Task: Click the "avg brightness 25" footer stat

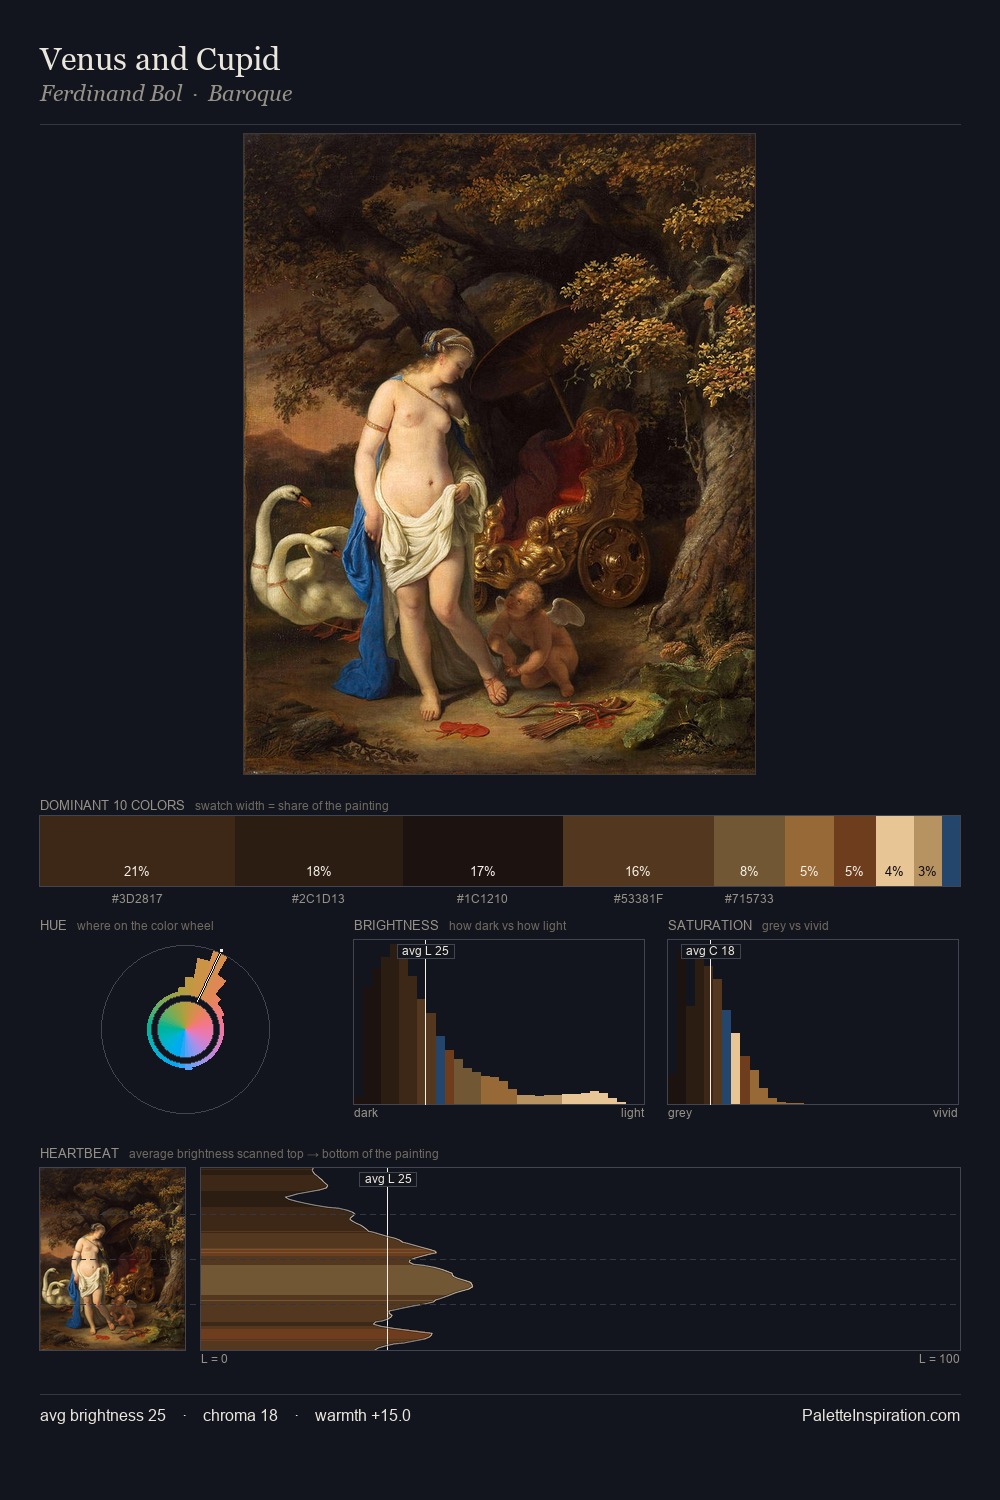Action: click(x=103, y=1415)
